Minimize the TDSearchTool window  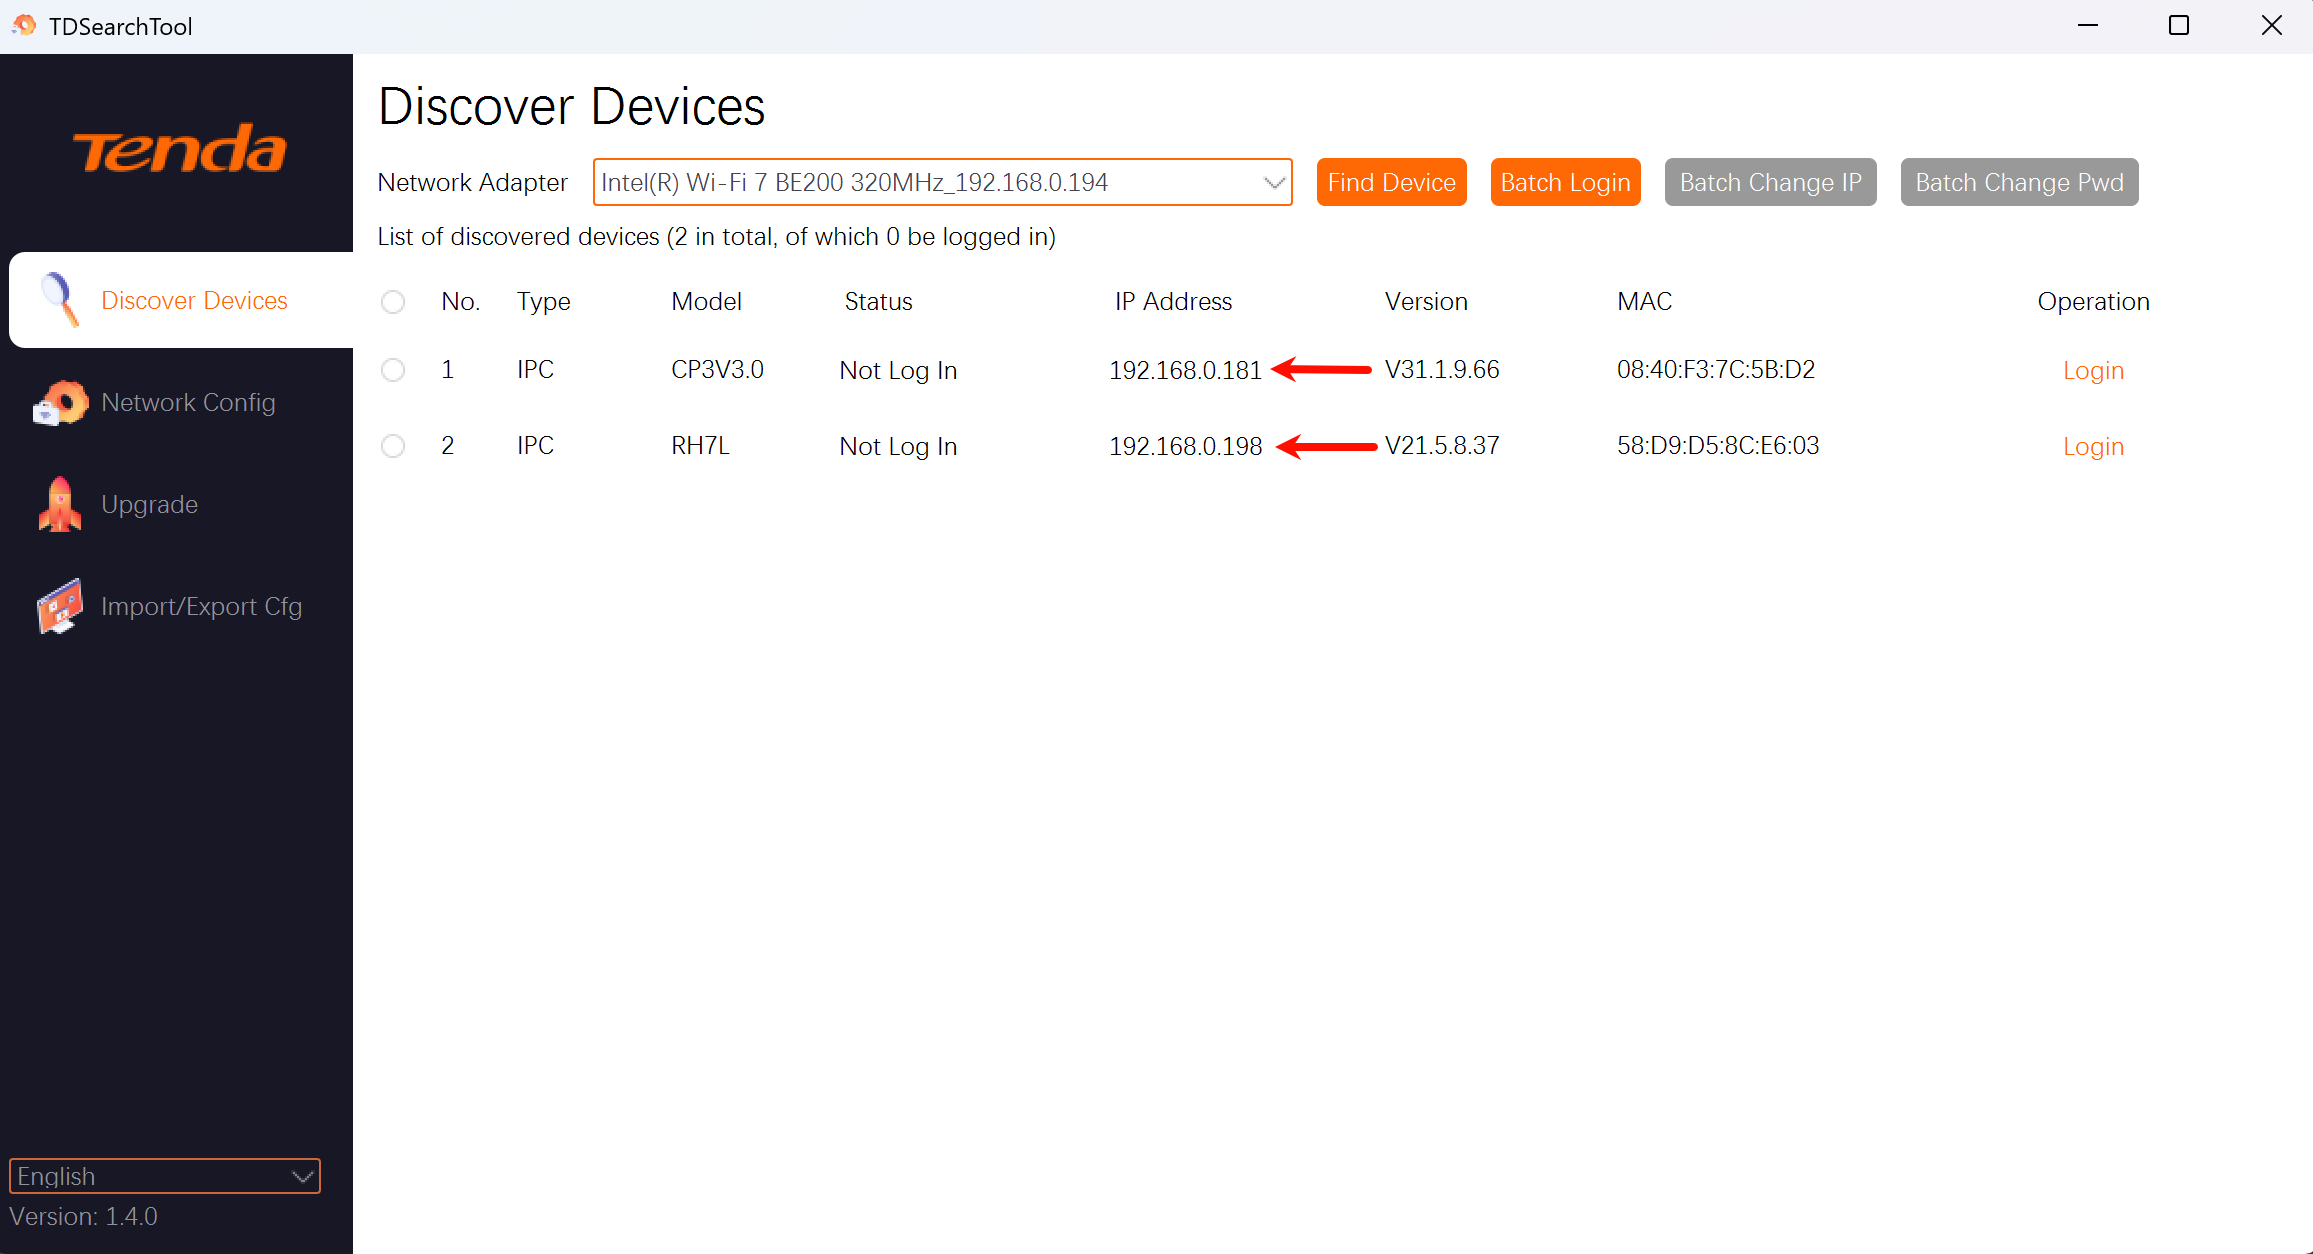click(2088, 26)
